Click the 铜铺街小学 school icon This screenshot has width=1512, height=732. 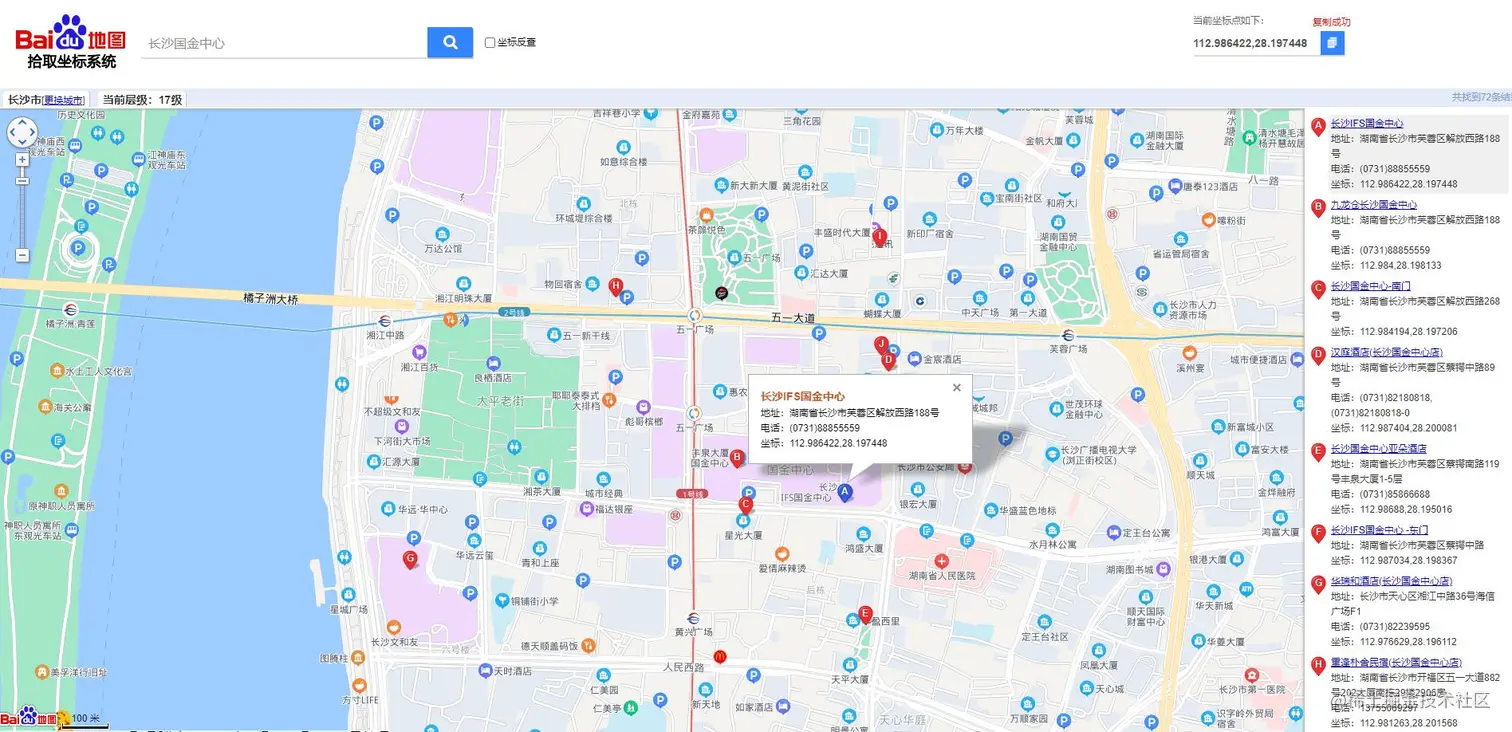501,600
